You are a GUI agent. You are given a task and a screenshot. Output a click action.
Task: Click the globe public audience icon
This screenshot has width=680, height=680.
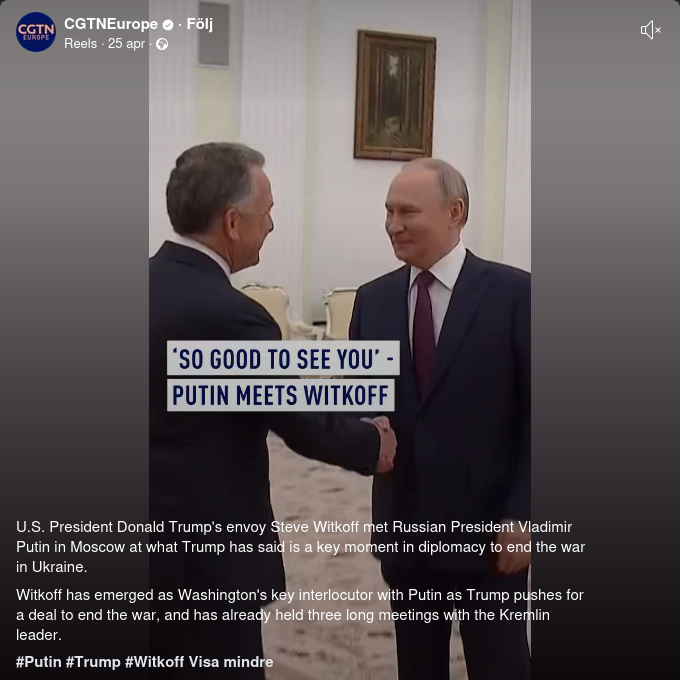162,44
